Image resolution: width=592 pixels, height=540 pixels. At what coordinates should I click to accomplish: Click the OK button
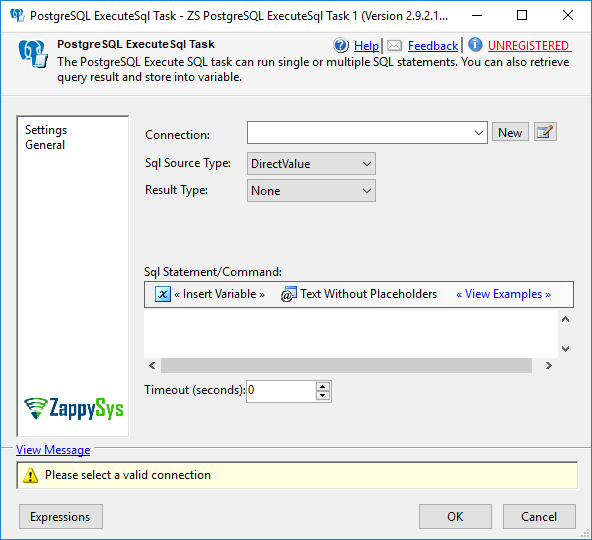click(x=455, y=517)
